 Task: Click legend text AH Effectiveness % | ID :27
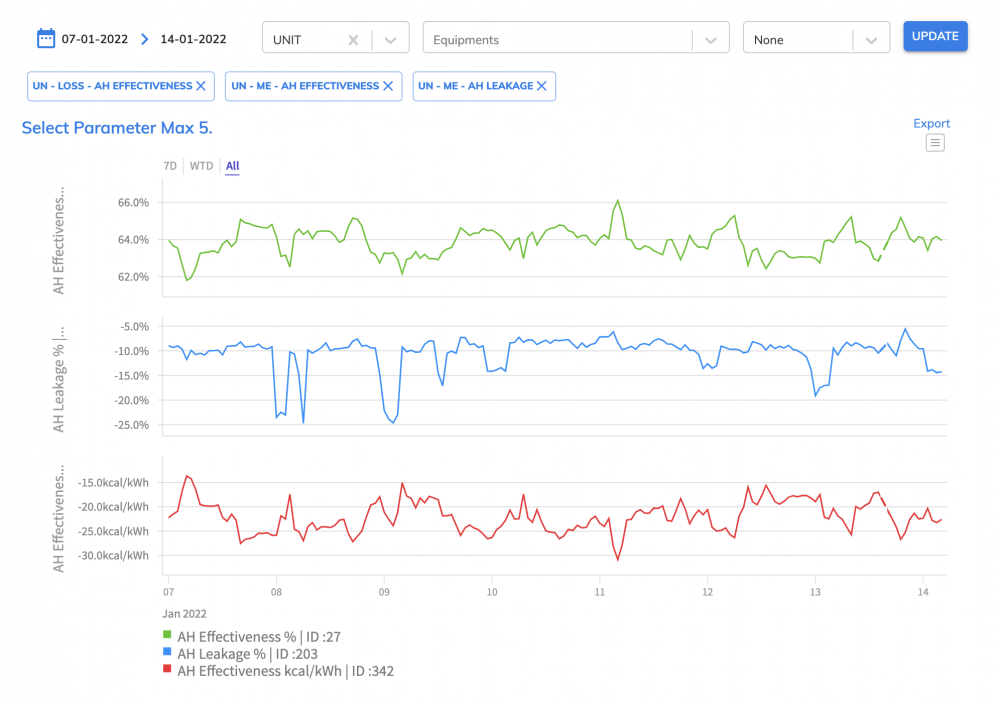tap(259, 636)
